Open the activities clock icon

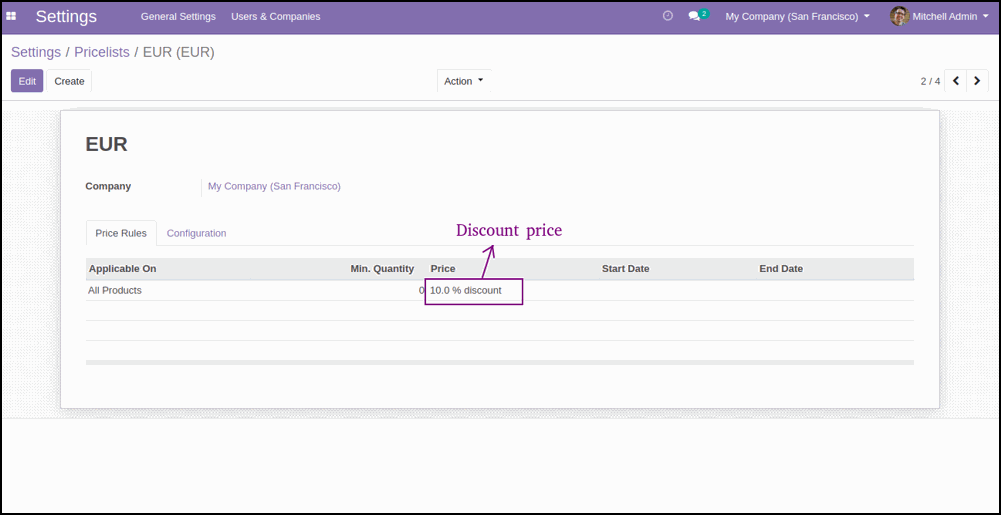668,16
